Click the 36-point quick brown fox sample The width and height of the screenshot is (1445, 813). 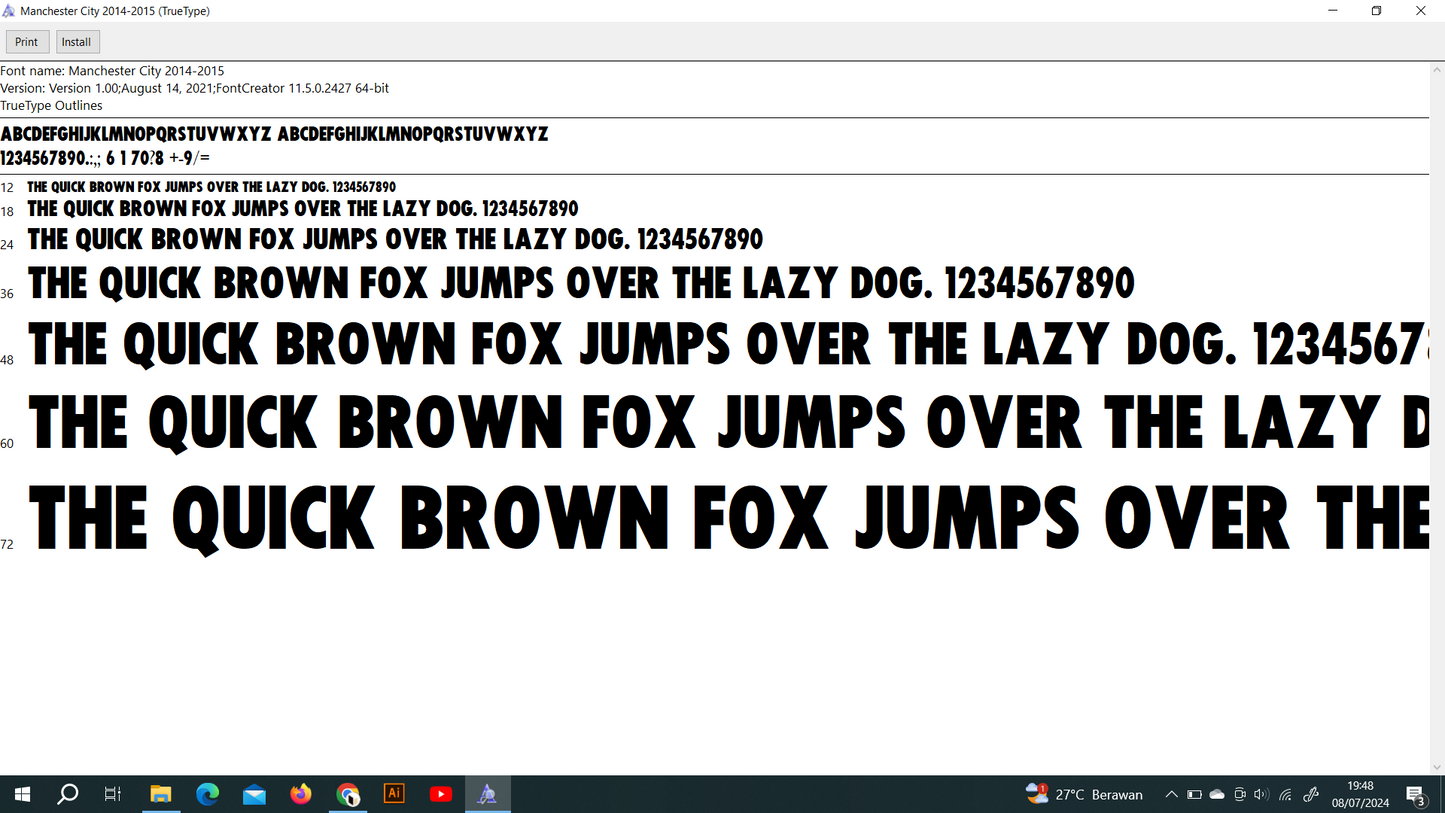[581, 284]
